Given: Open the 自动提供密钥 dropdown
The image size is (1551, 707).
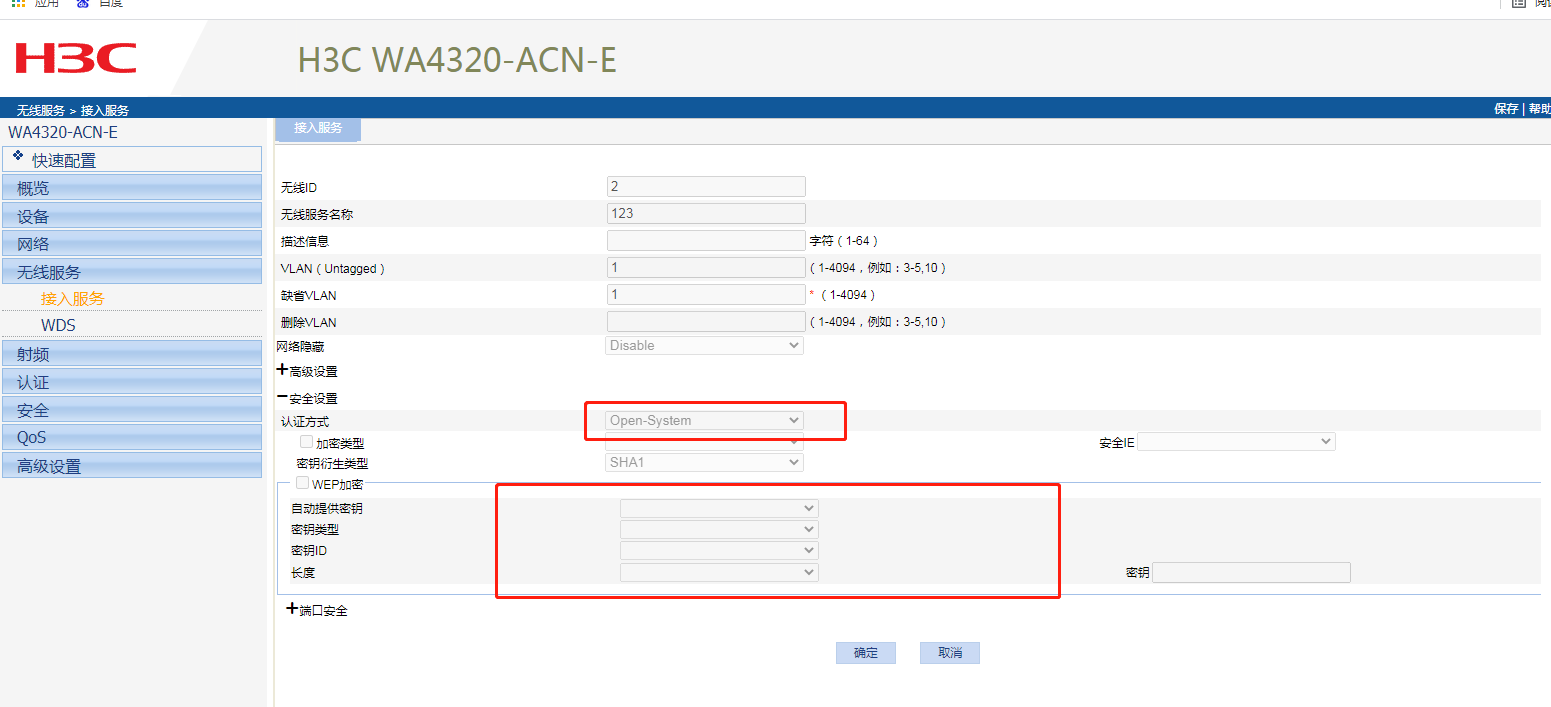Looking at the screenshot, I should (719, 508).
